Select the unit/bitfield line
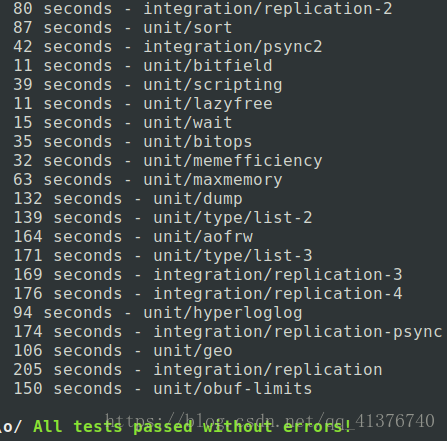 click(x=143, y=66)
